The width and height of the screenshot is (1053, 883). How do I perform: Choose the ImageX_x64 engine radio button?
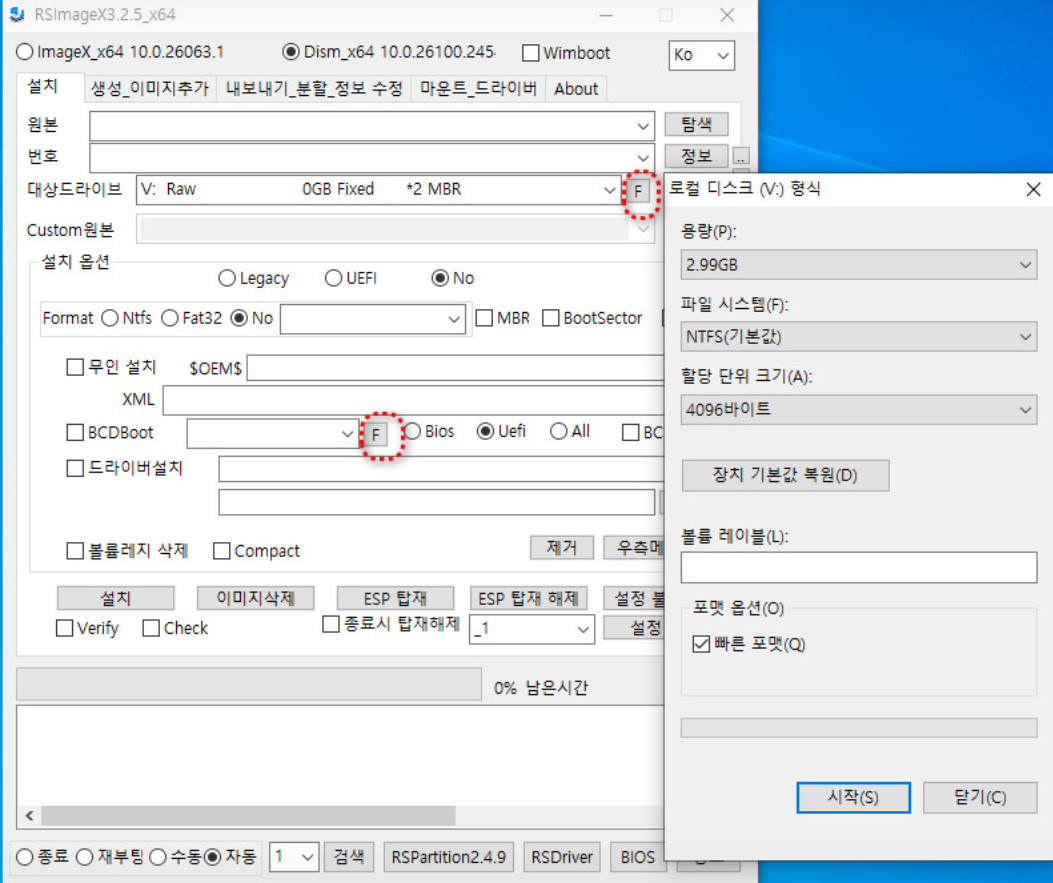click(26, 52)
